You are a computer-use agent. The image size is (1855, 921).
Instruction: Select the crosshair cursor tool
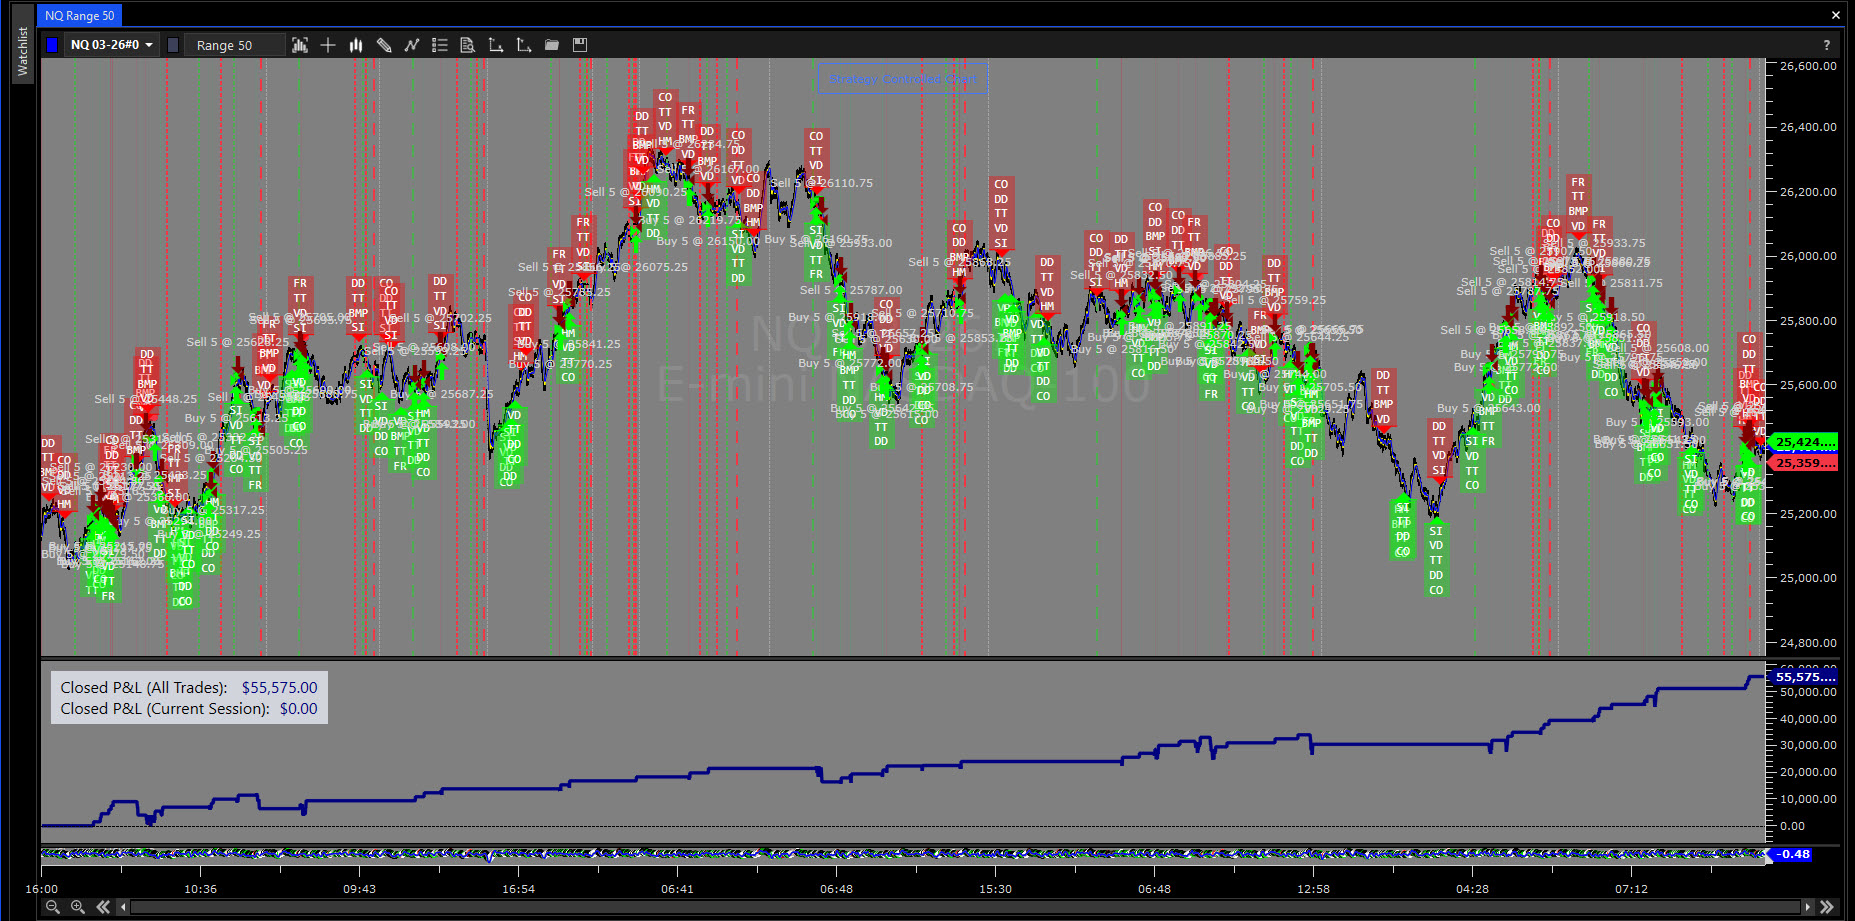point(328,45)
